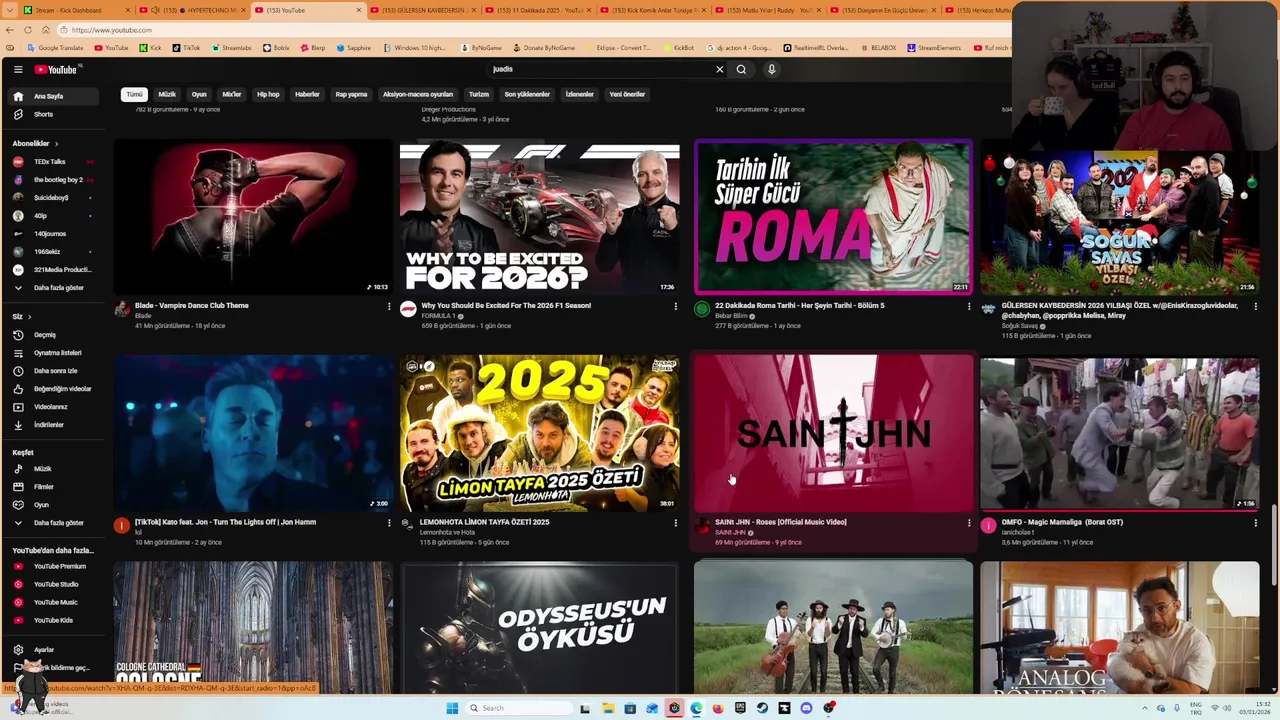Open YouTube Premium in the sidebar
The width and height of the screenshot is (1280, 720).
pos(53,566)
